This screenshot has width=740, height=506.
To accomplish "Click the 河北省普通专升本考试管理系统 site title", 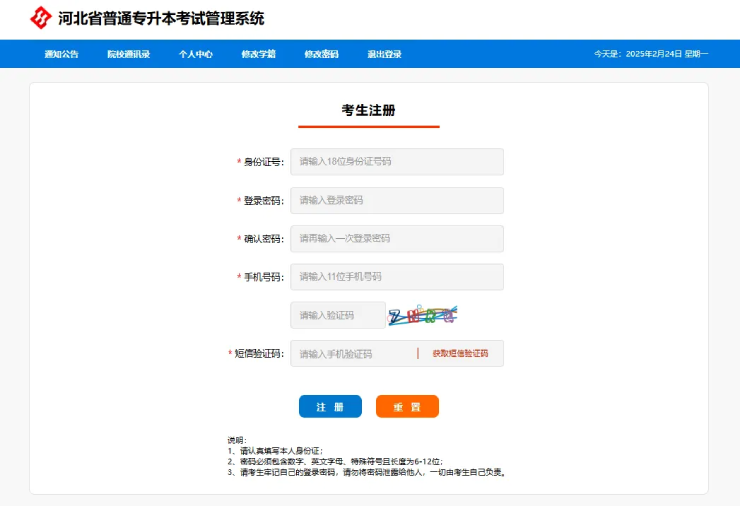I will 161,18.
